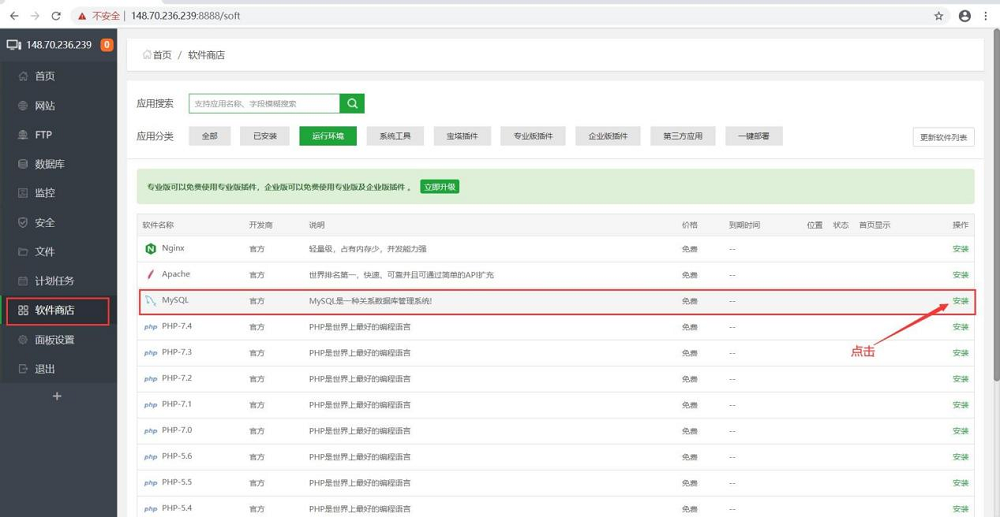
Task: Click the PHP-5.6 software name
Action: coord(177,456)
